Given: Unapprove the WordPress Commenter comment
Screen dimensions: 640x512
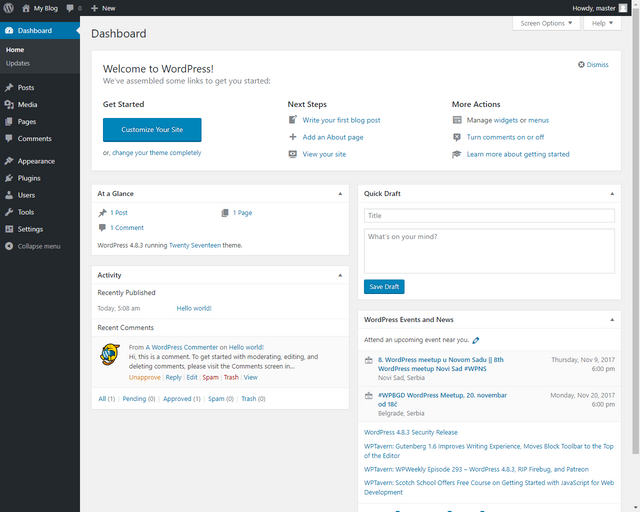Looking at the screenshot, I should (x=144, y=377).
